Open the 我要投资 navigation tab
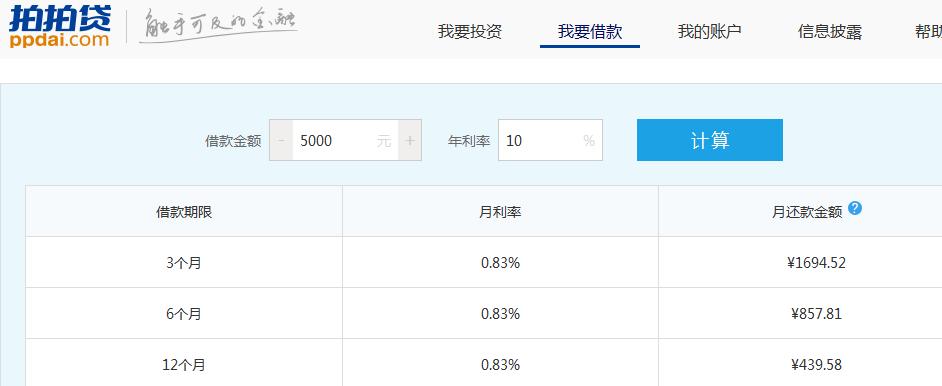 tap(470, 32)
